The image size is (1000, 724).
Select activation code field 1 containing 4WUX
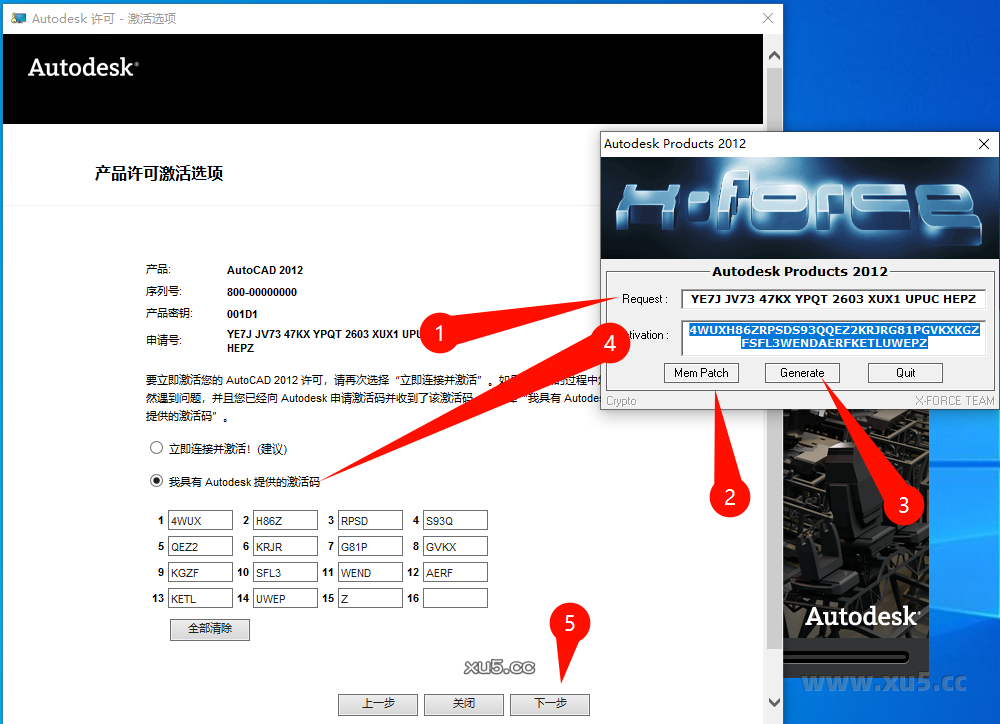click(200, 520)
